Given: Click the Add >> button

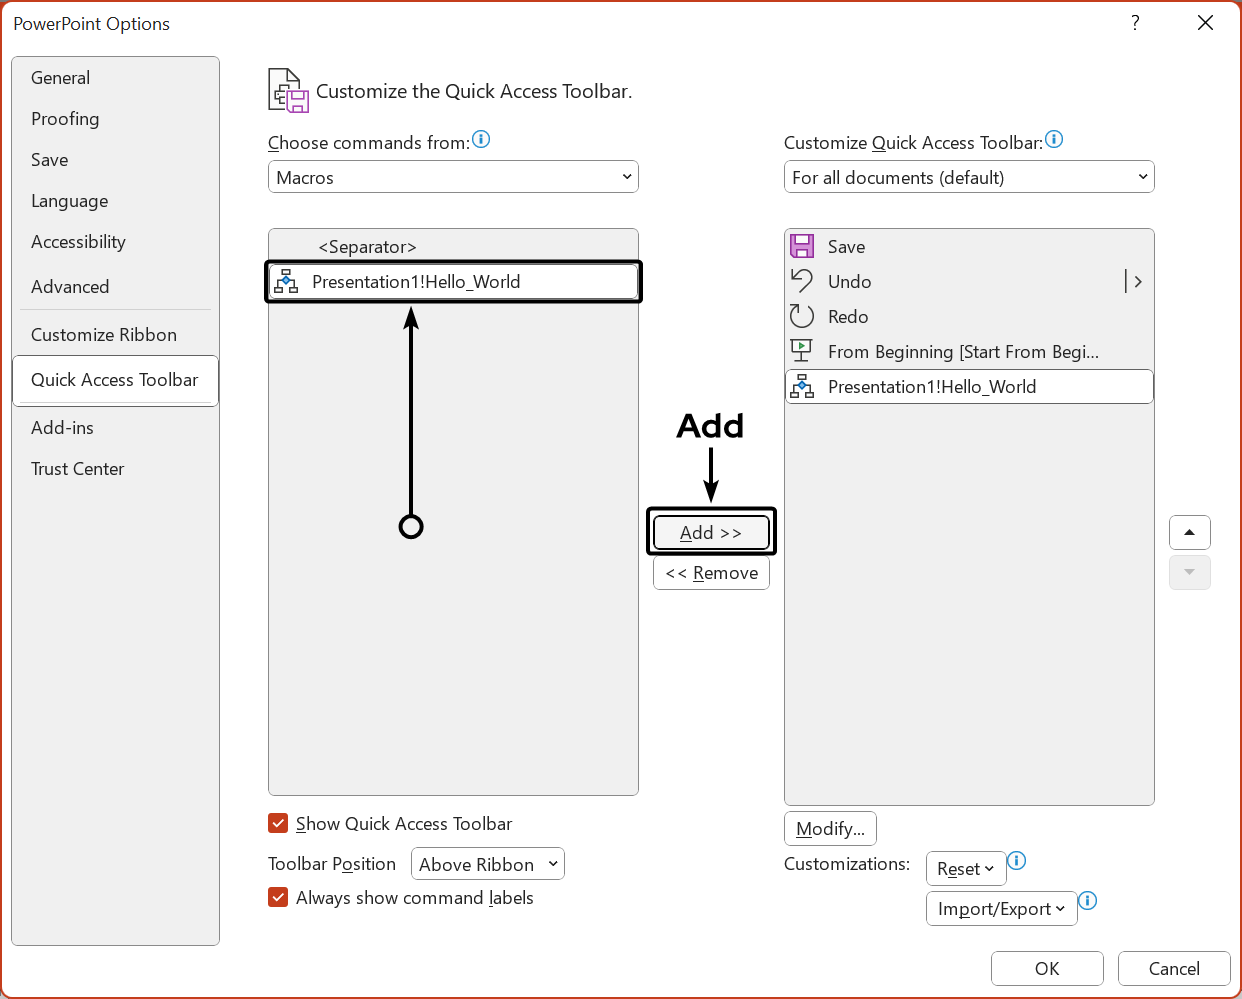Looking at the screenshot, I should pos(711,532).
